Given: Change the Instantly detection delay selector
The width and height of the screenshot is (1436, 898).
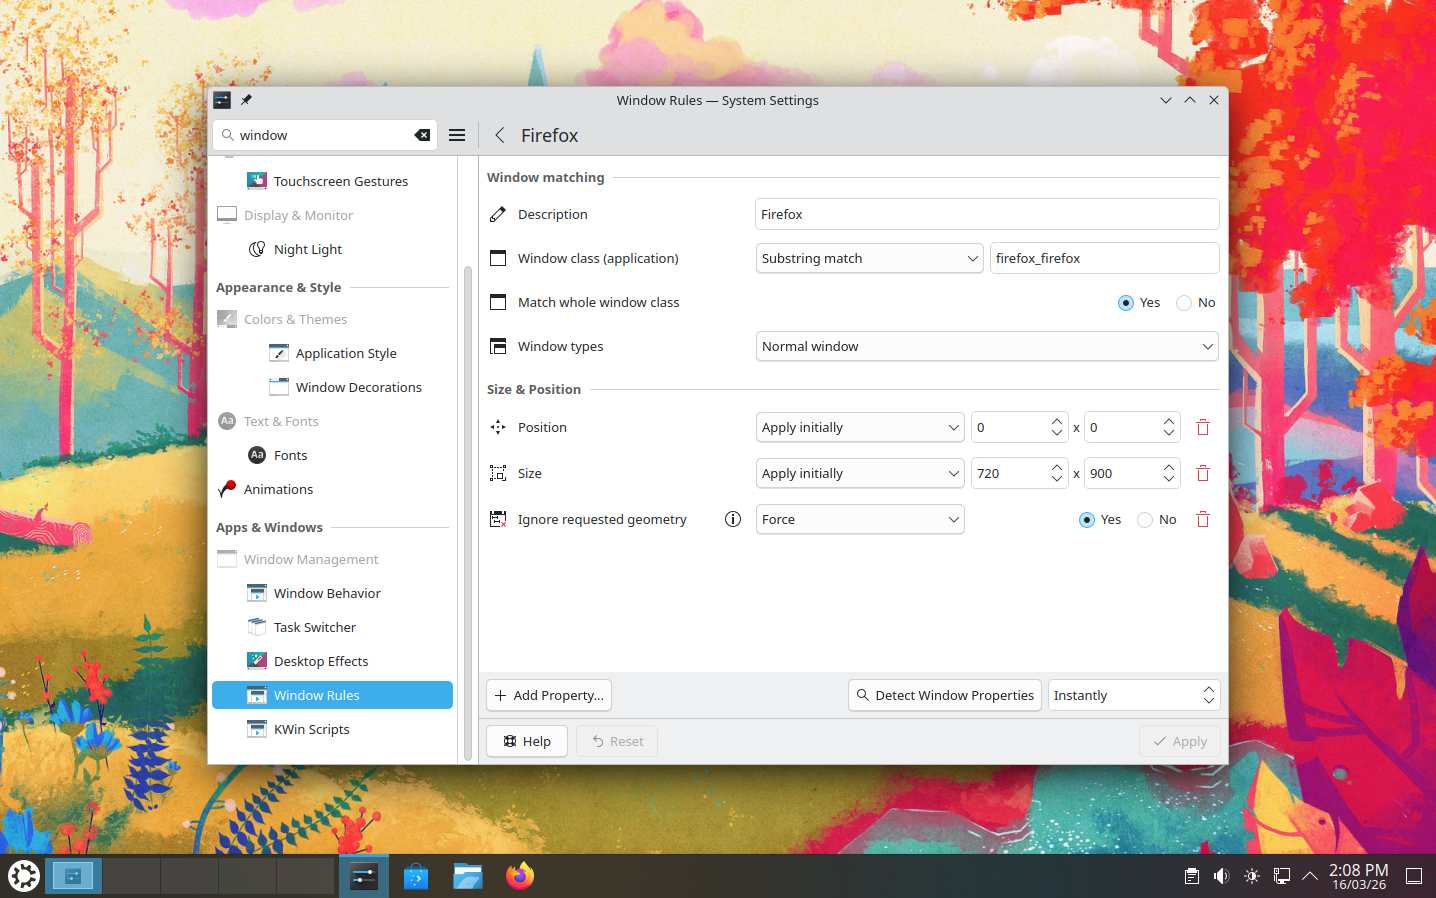Looking at the screenshot, I should click(1134, 695).
